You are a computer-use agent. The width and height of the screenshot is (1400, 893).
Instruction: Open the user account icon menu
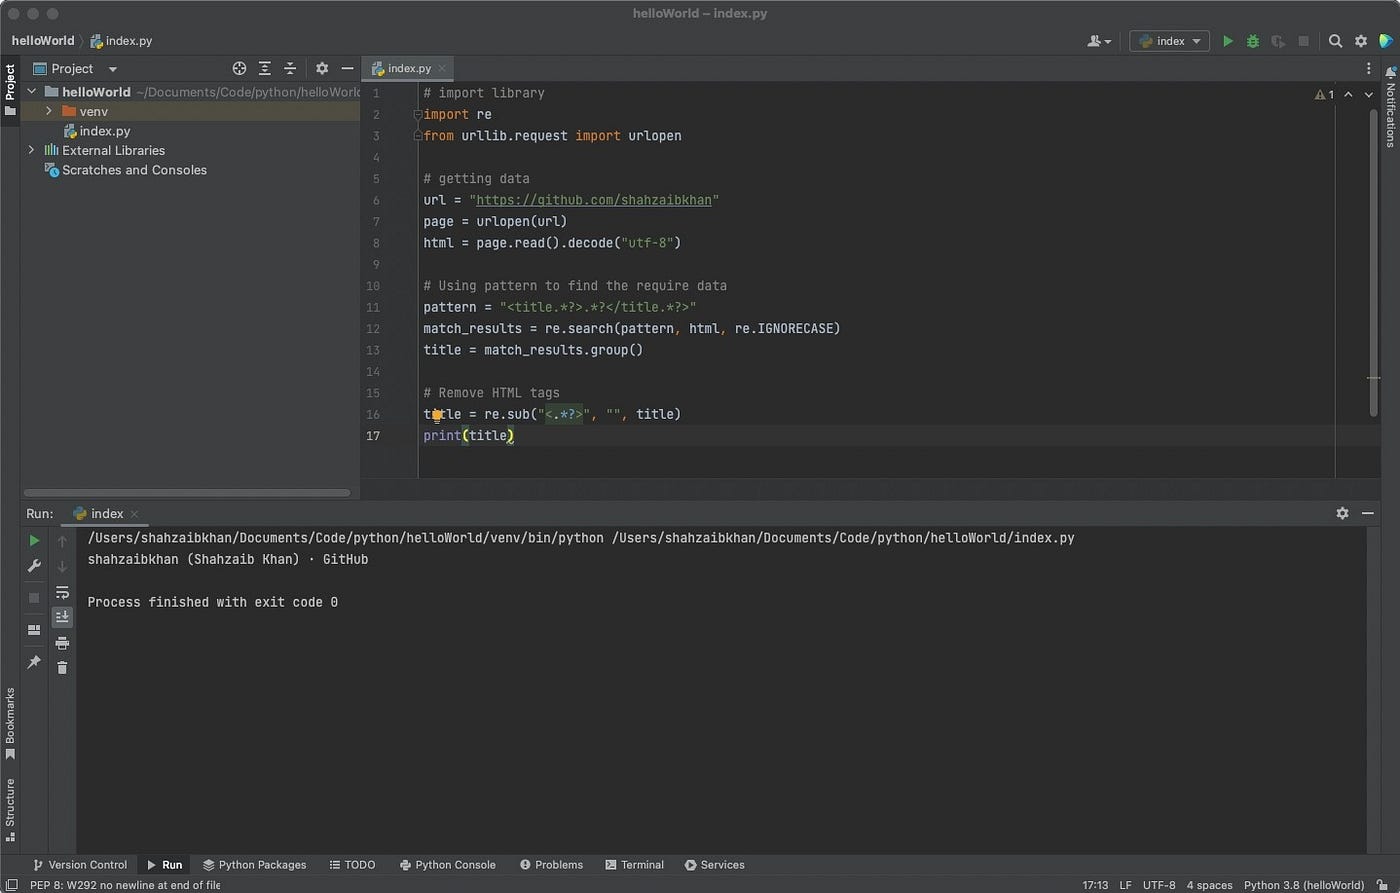point(1100,41)
